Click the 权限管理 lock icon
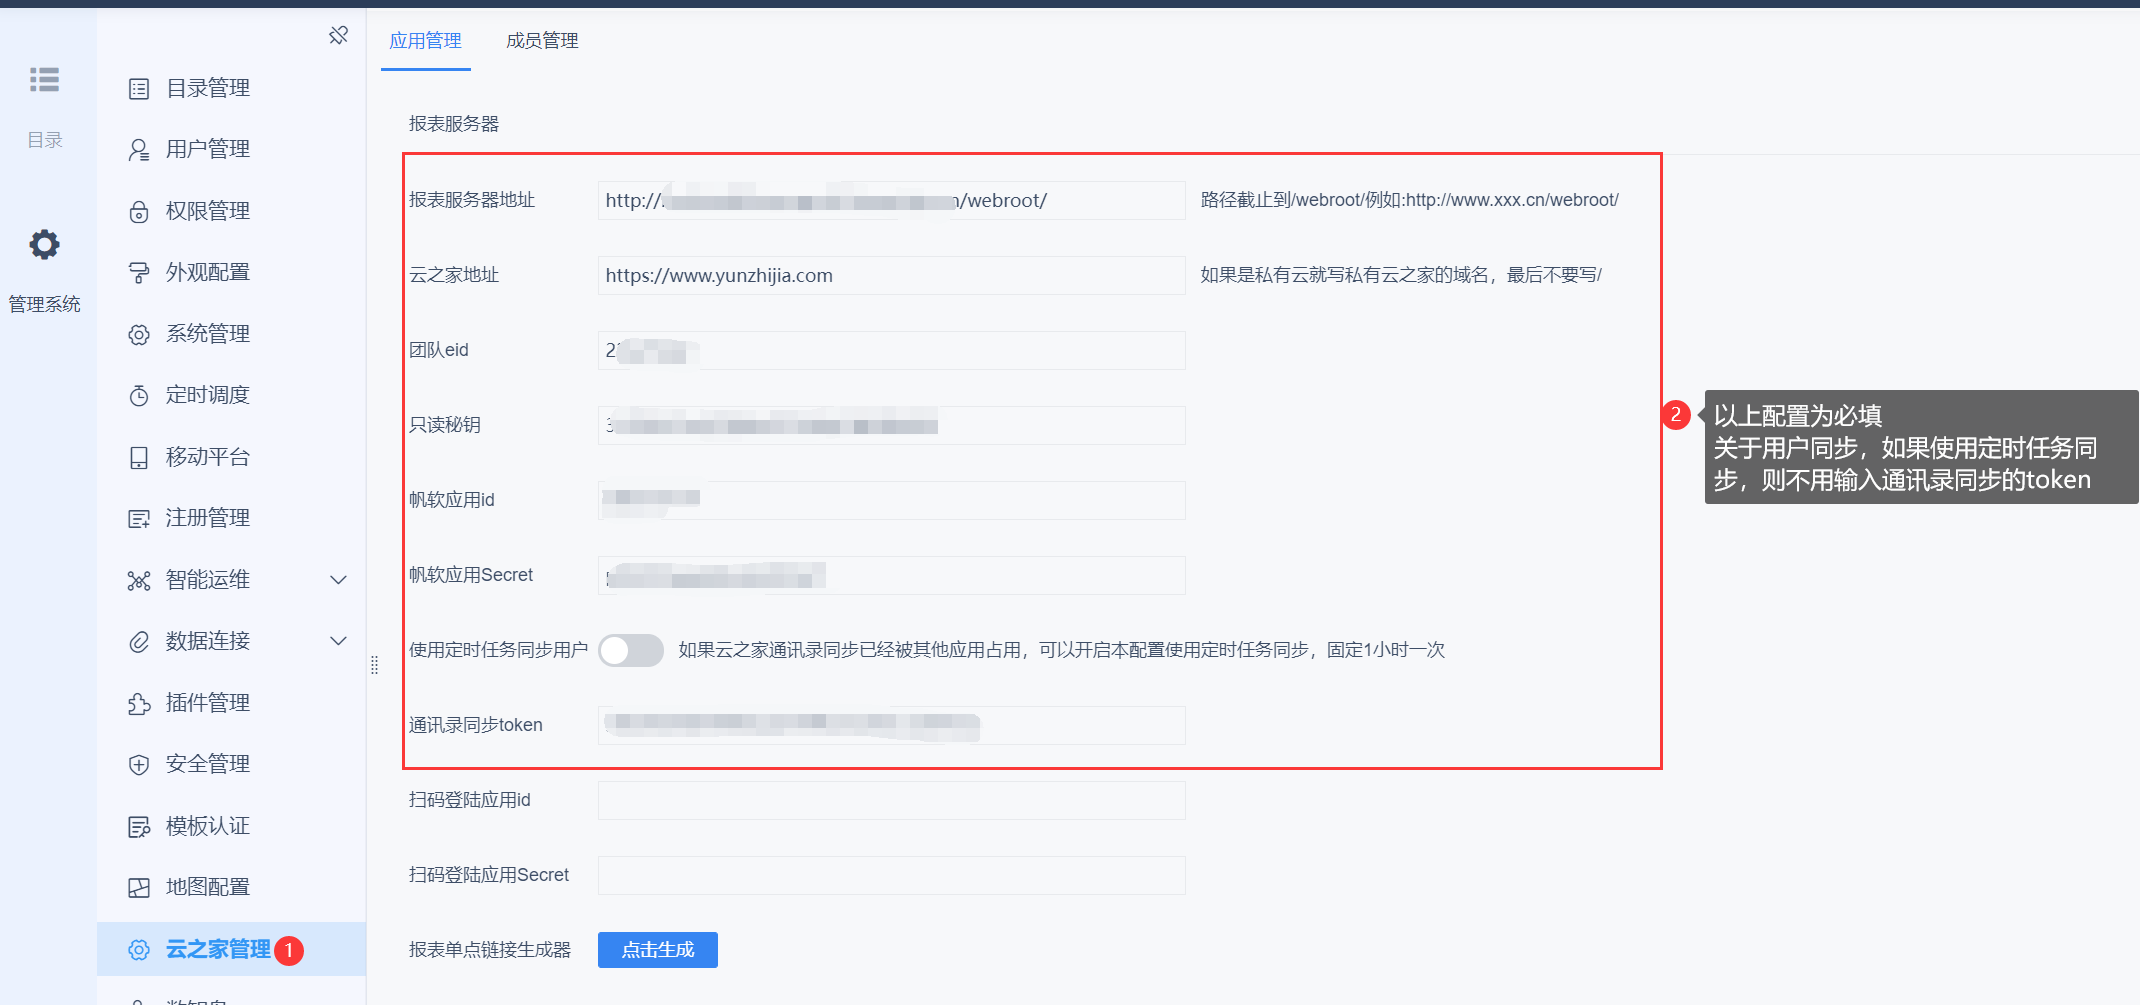 point(139,212)
